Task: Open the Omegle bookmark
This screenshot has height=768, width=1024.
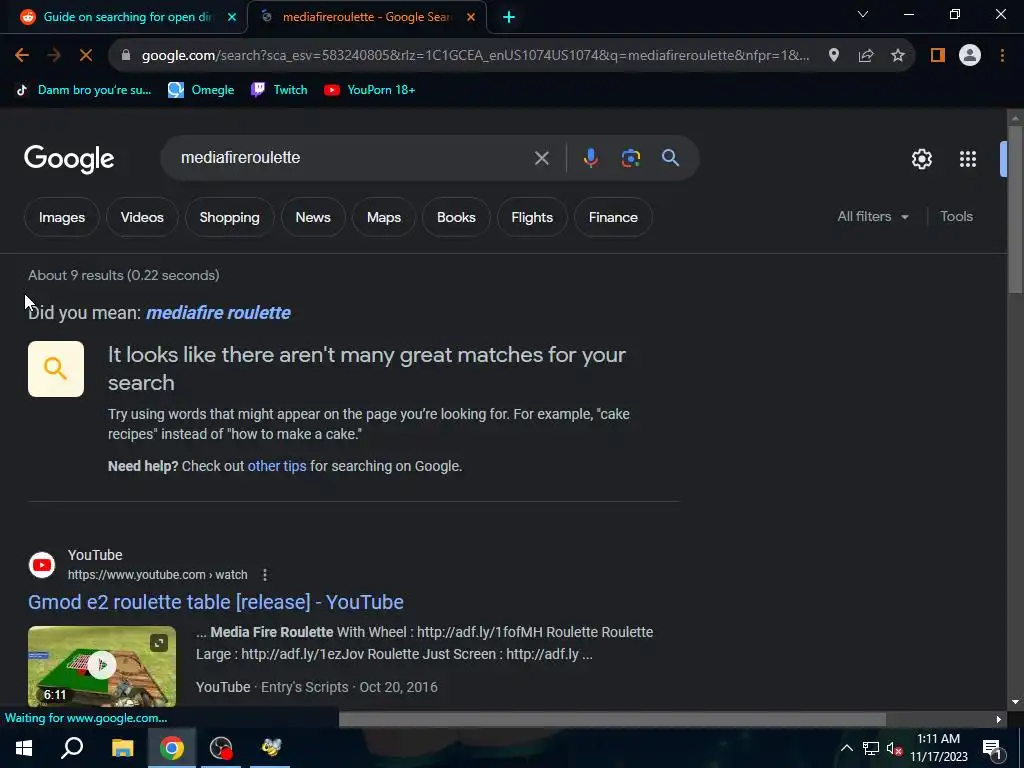Action: pyautogui.click(x=200, y=89)
